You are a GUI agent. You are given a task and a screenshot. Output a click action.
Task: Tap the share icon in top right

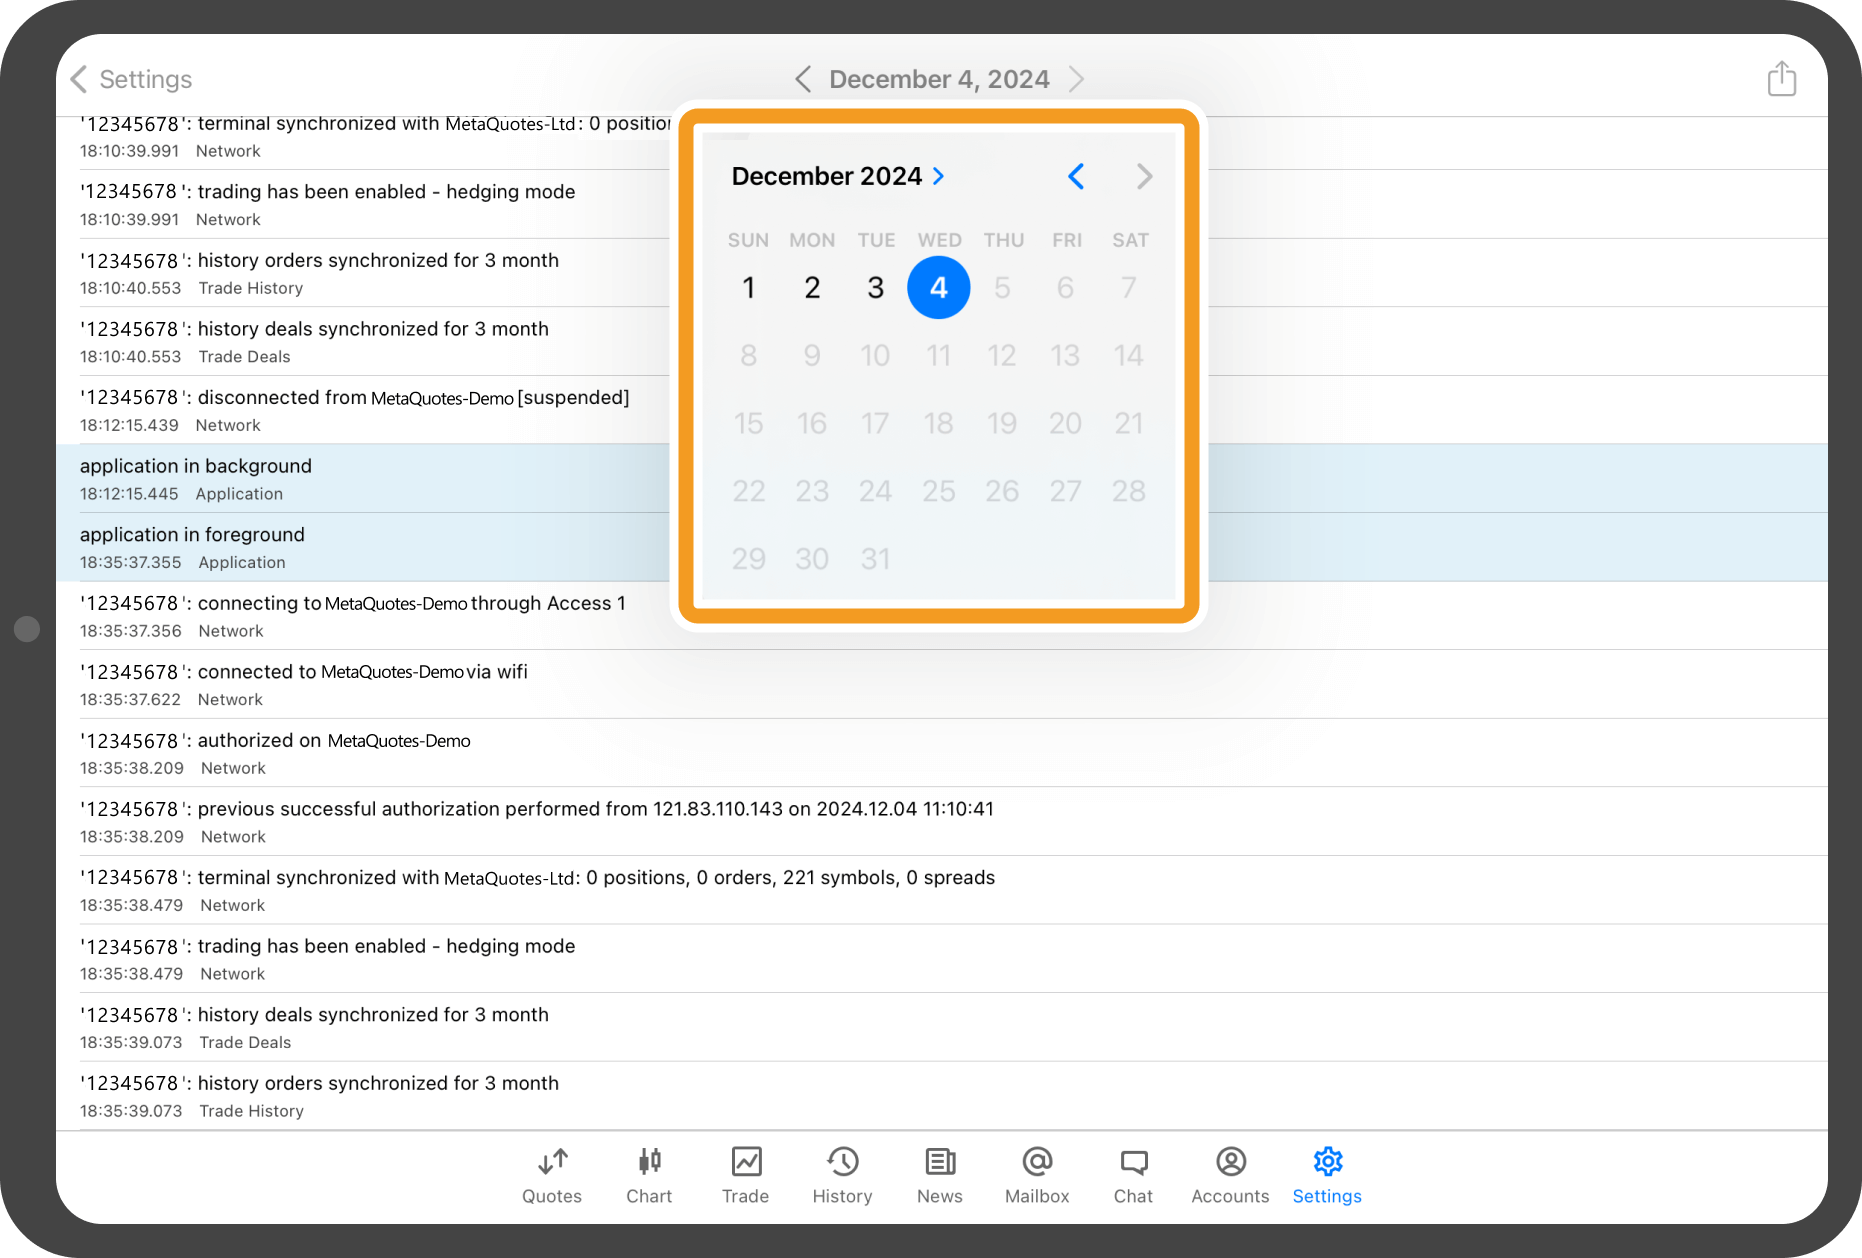pos(1781,79)
